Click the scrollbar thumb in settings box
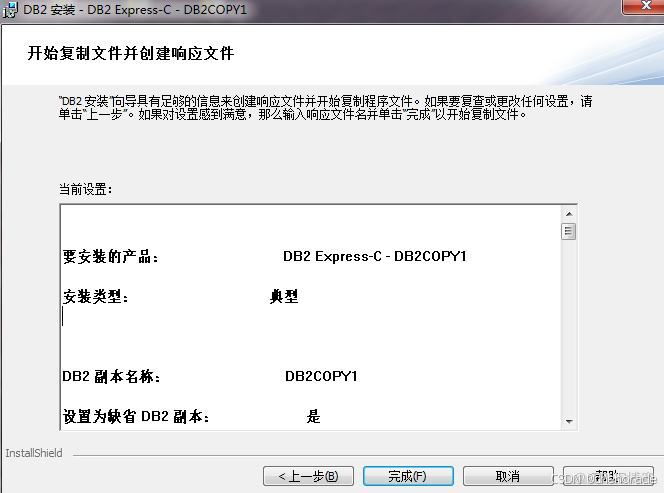664x493 pixels. [x=569, y=231]
